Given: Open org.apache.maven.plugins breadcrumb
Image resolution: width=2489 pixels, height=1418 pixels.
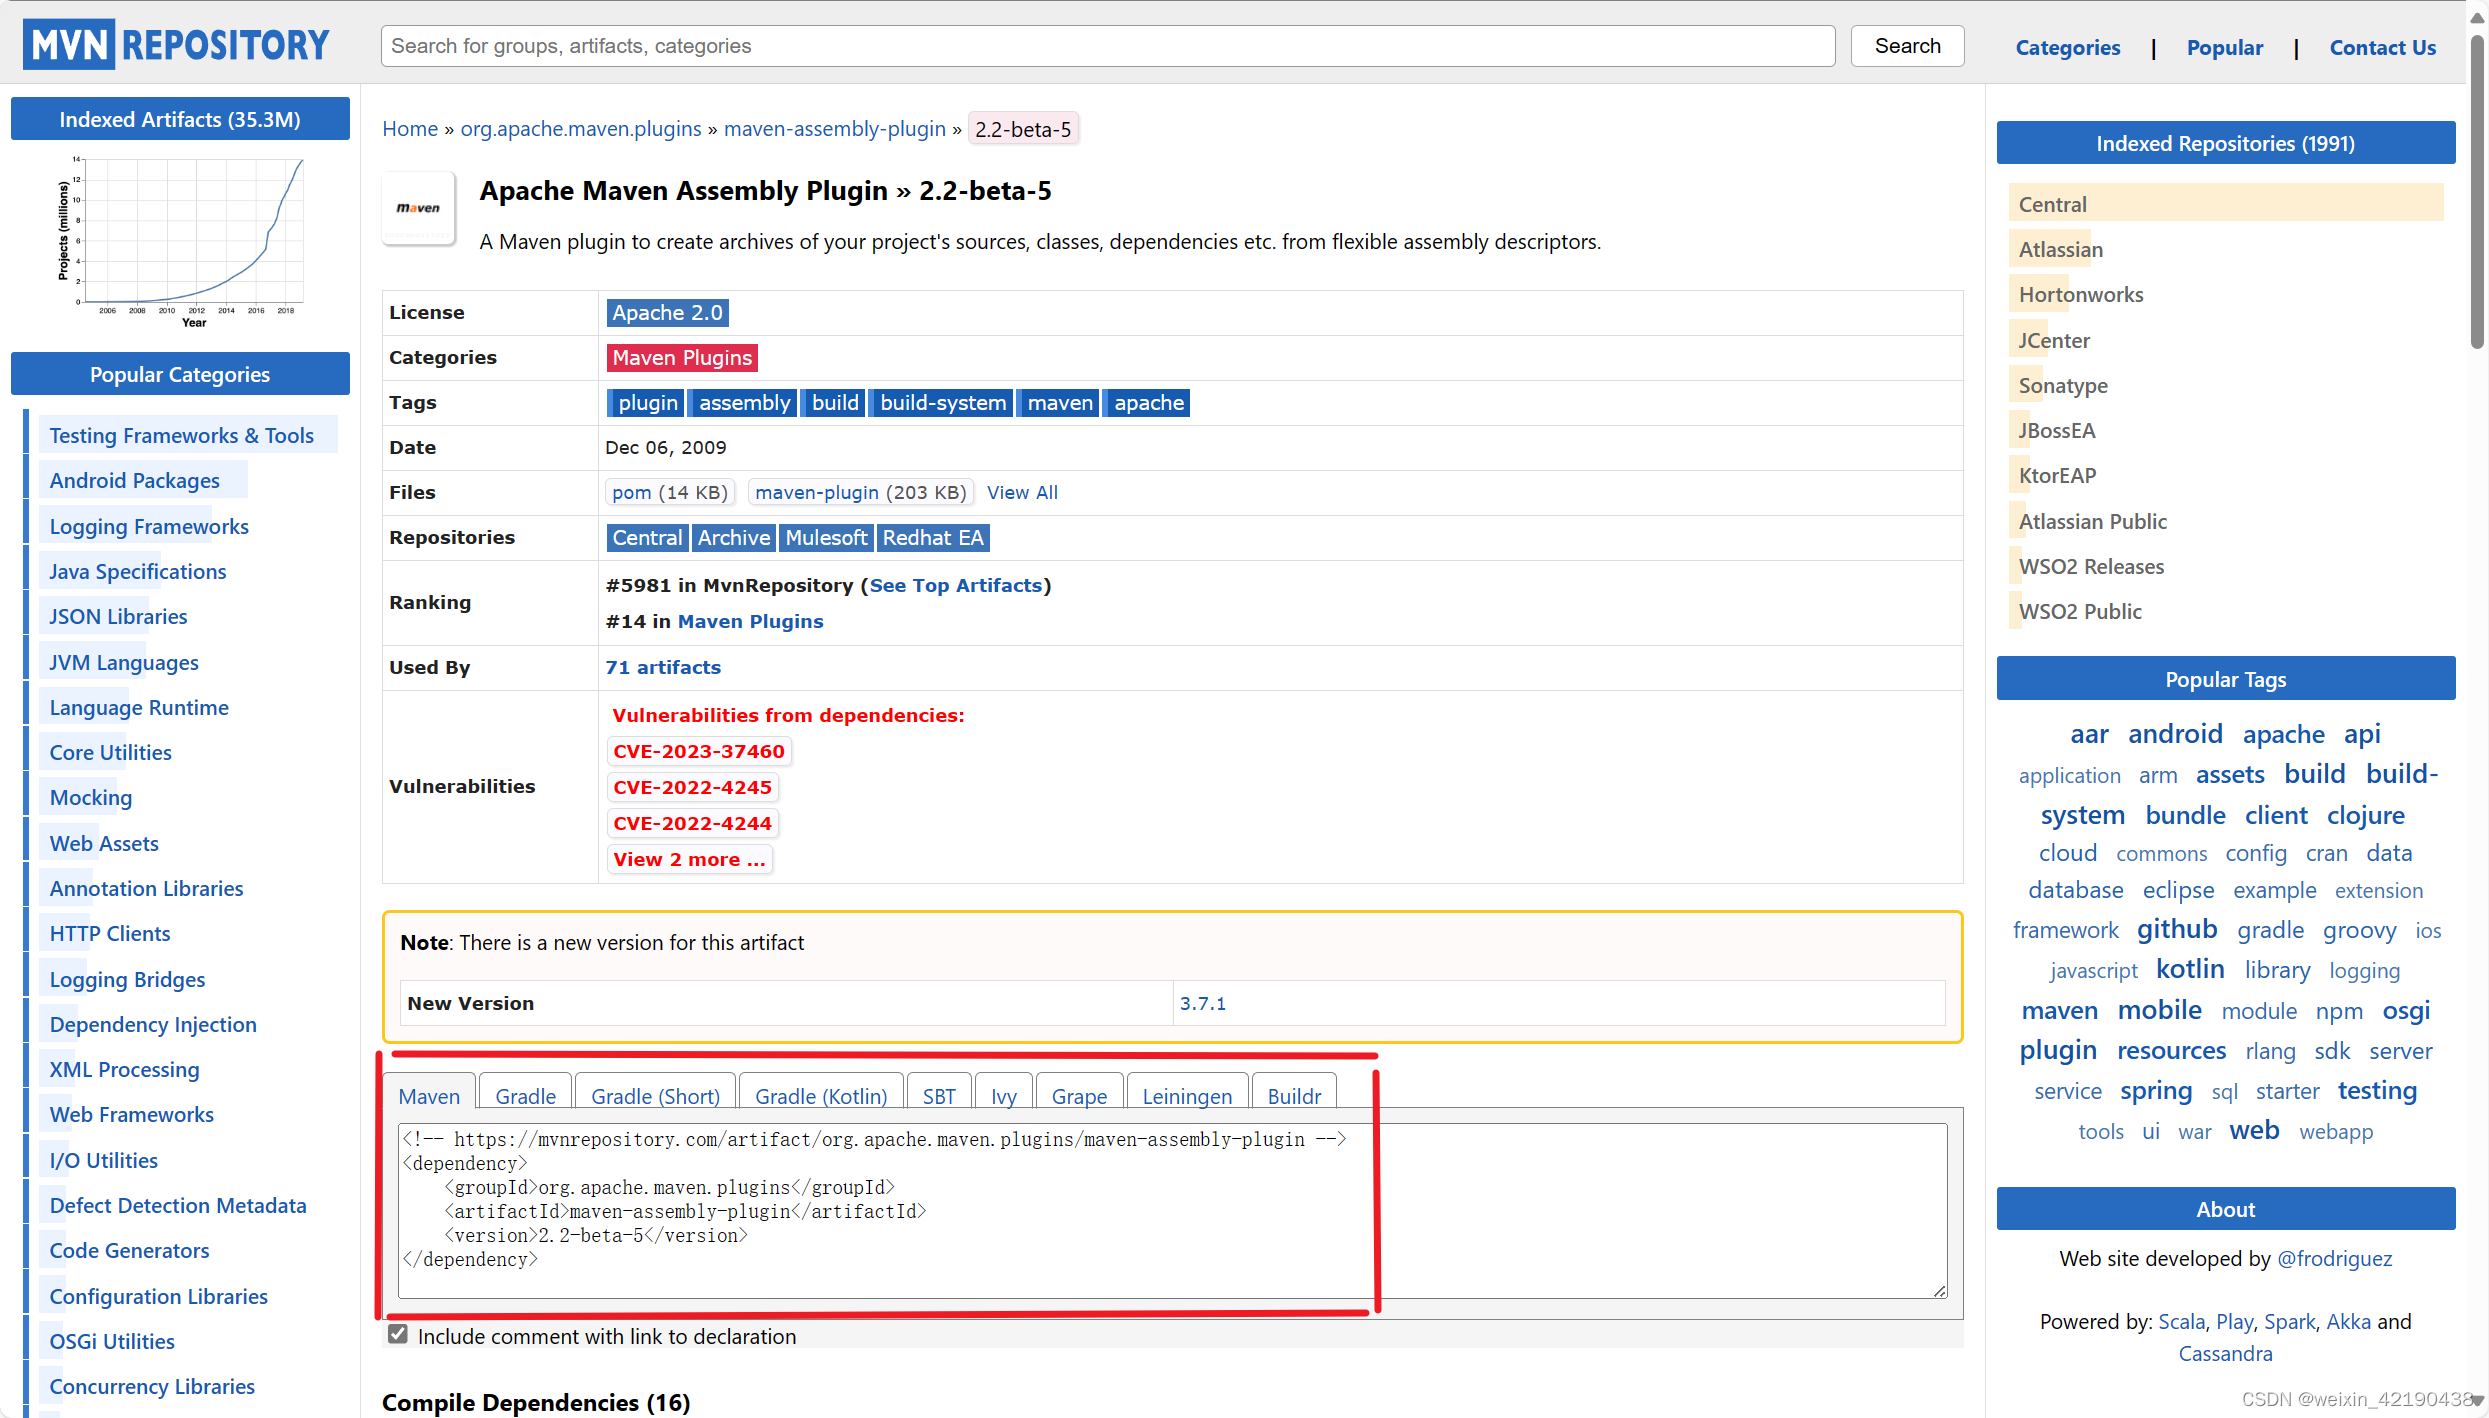Looking at the screenshot, I should tap(581, 129).
